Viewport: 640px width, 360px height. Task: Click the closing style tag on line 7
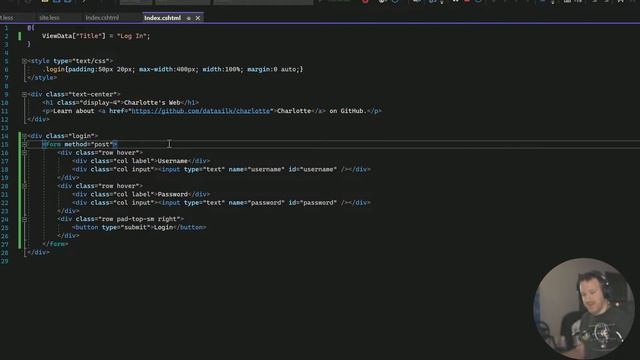click(42, 78)
